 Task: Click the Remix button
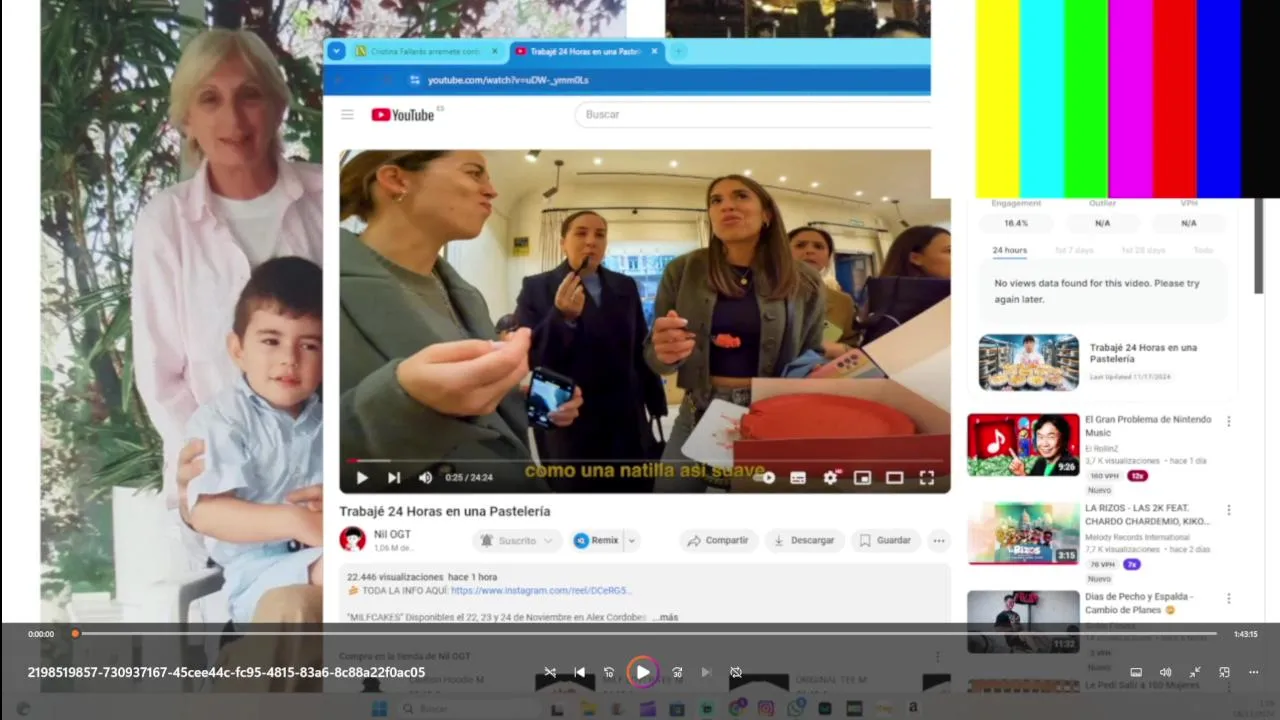coord(597,540)
